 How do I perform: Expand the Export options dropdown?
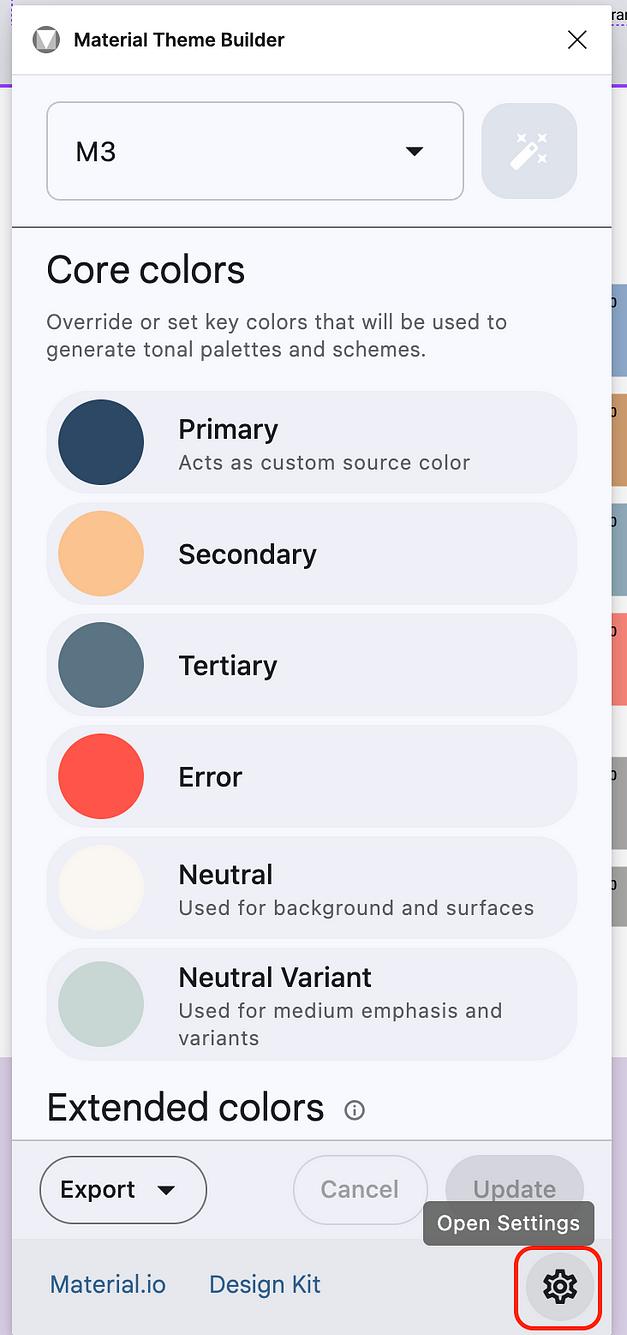click(x=122, y=1190)
